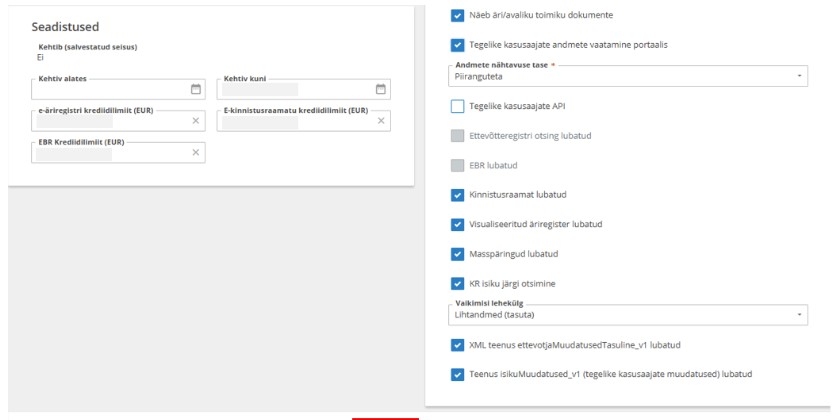This screenshot has width=835, height=420.
Task: Click E-kinnistusraamatu krediidilimiit (EUR) input
Action: pos(304,121)
